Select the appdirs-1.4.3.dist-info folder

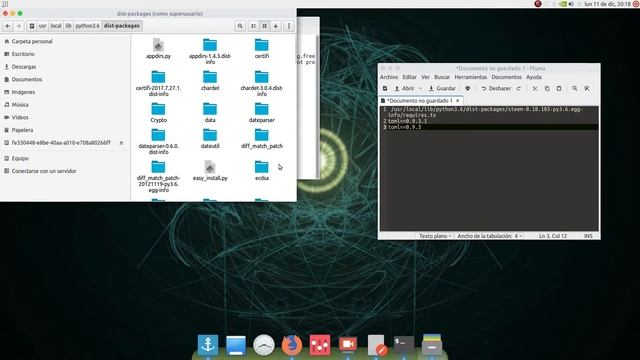pos(210,51)
